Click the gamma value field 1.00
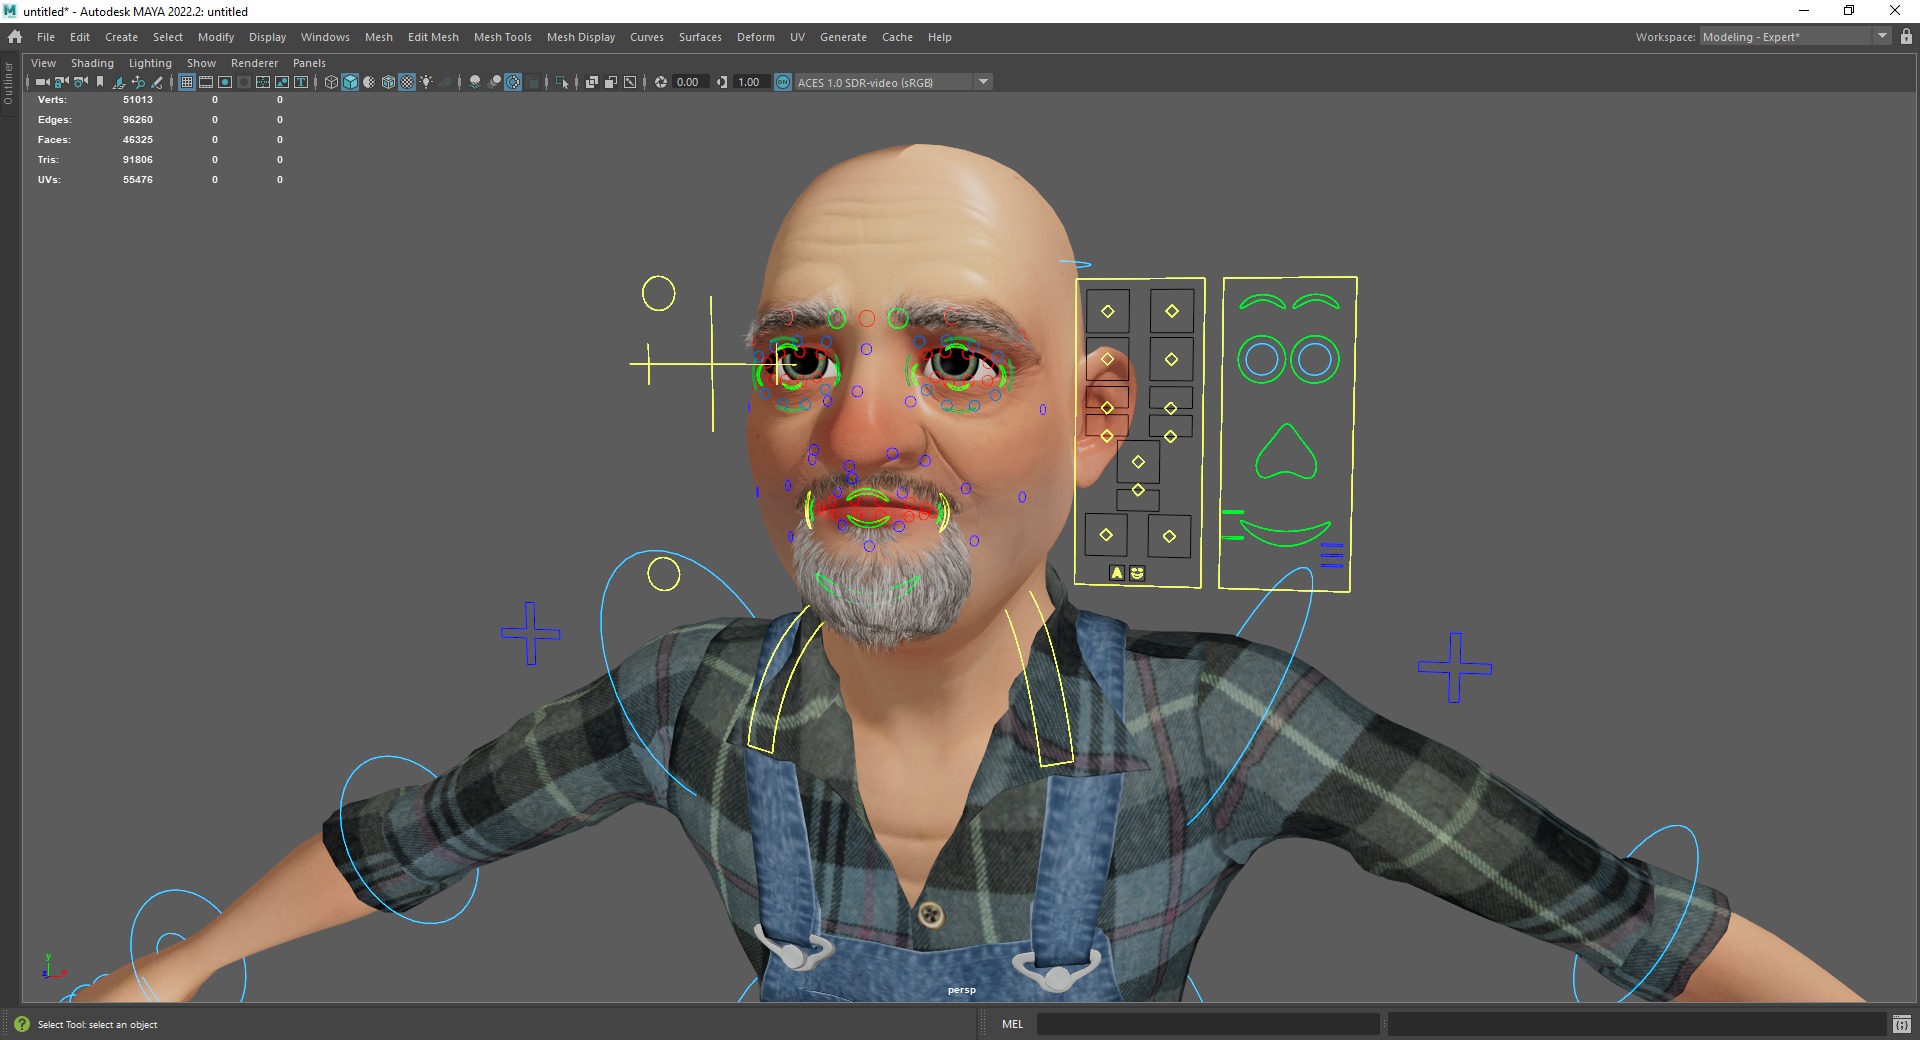1920x1040 pixels. tap(750, 82)
